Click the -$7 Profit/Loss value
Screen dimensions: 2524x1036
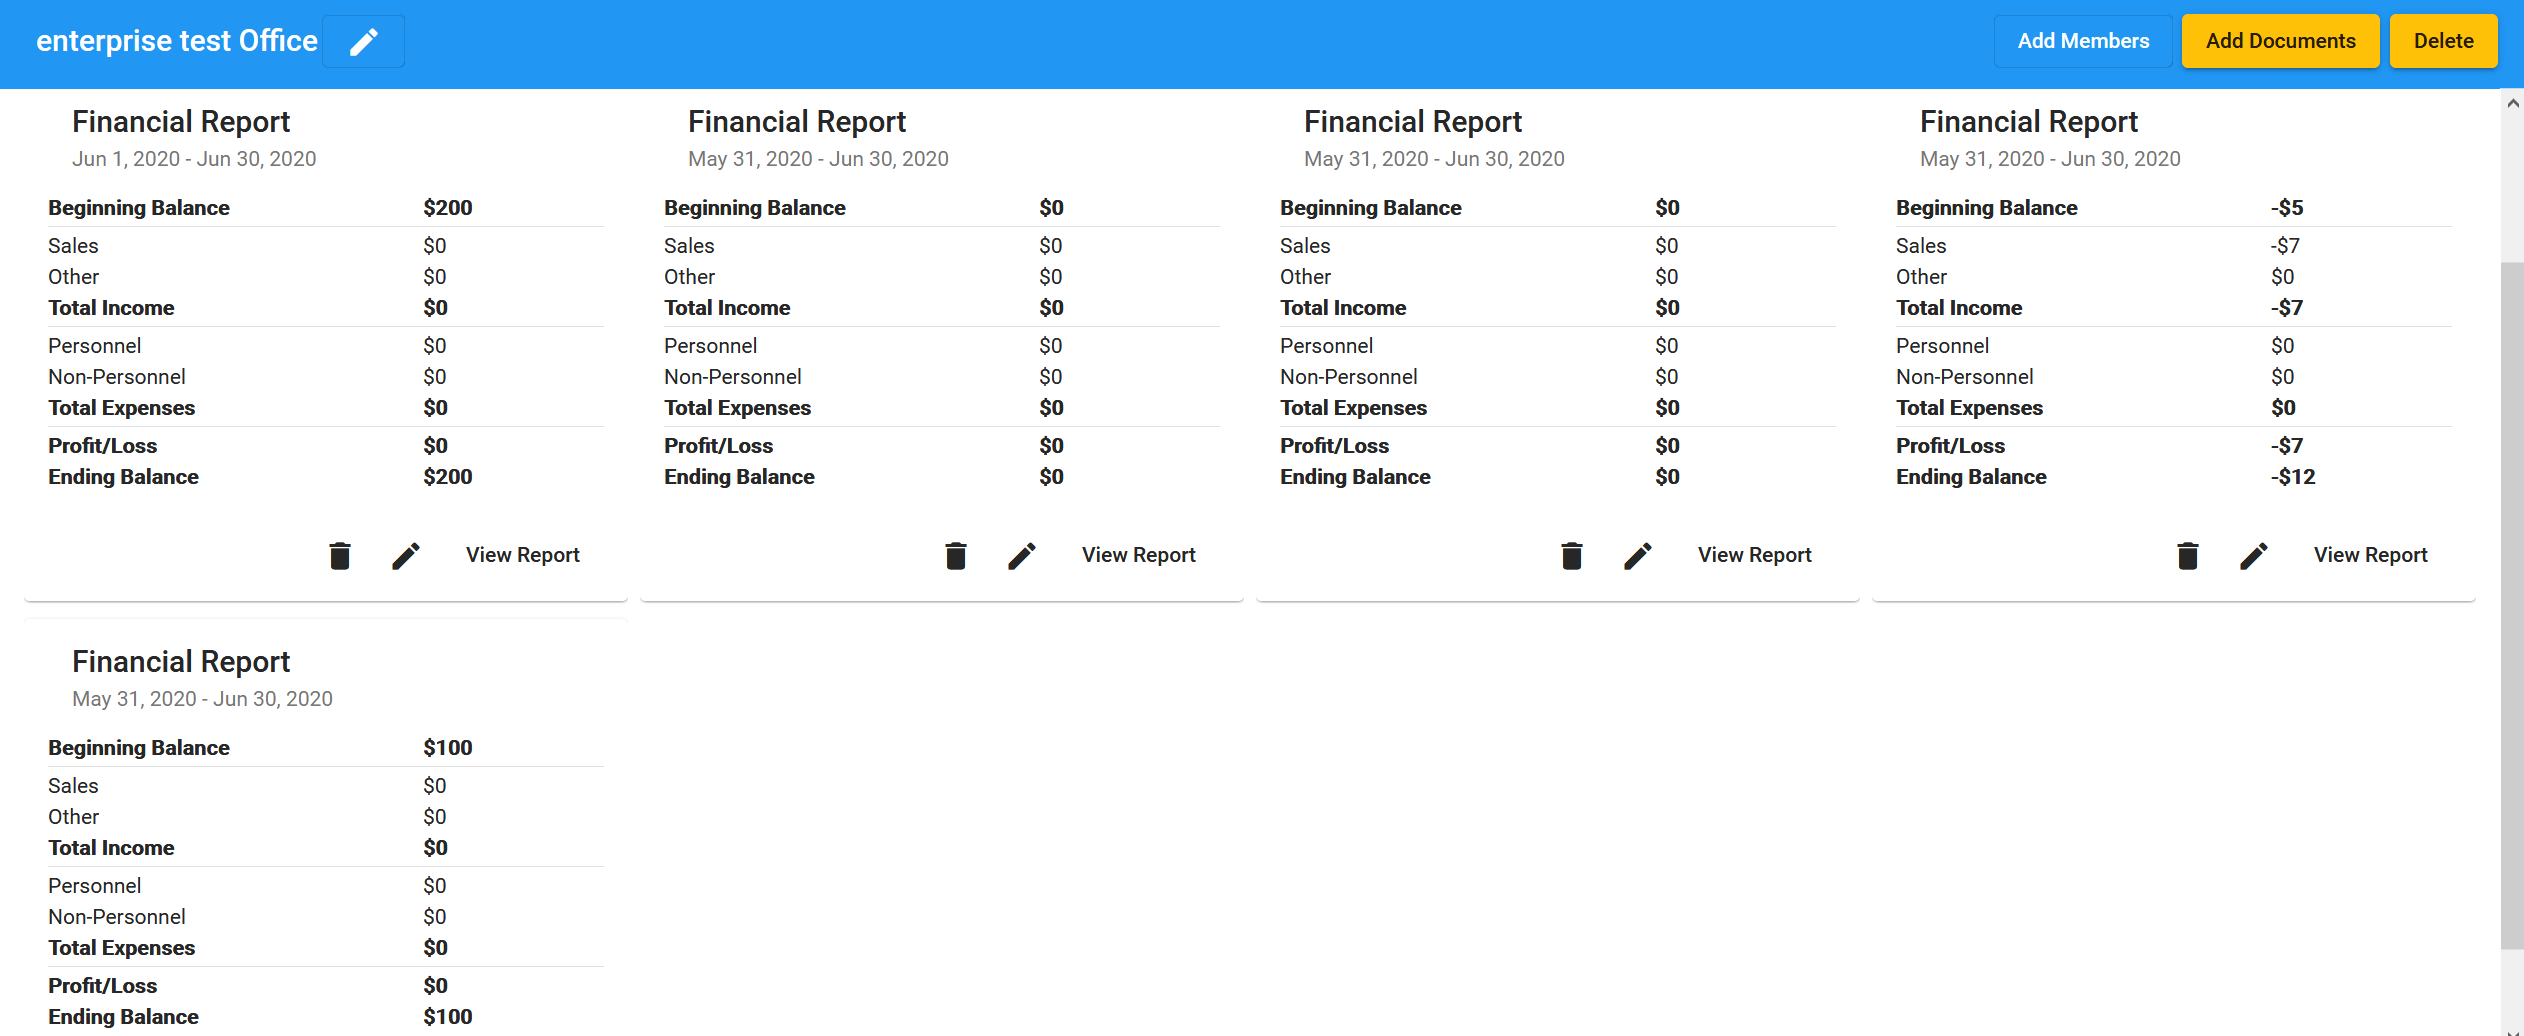coord(2287,446)
